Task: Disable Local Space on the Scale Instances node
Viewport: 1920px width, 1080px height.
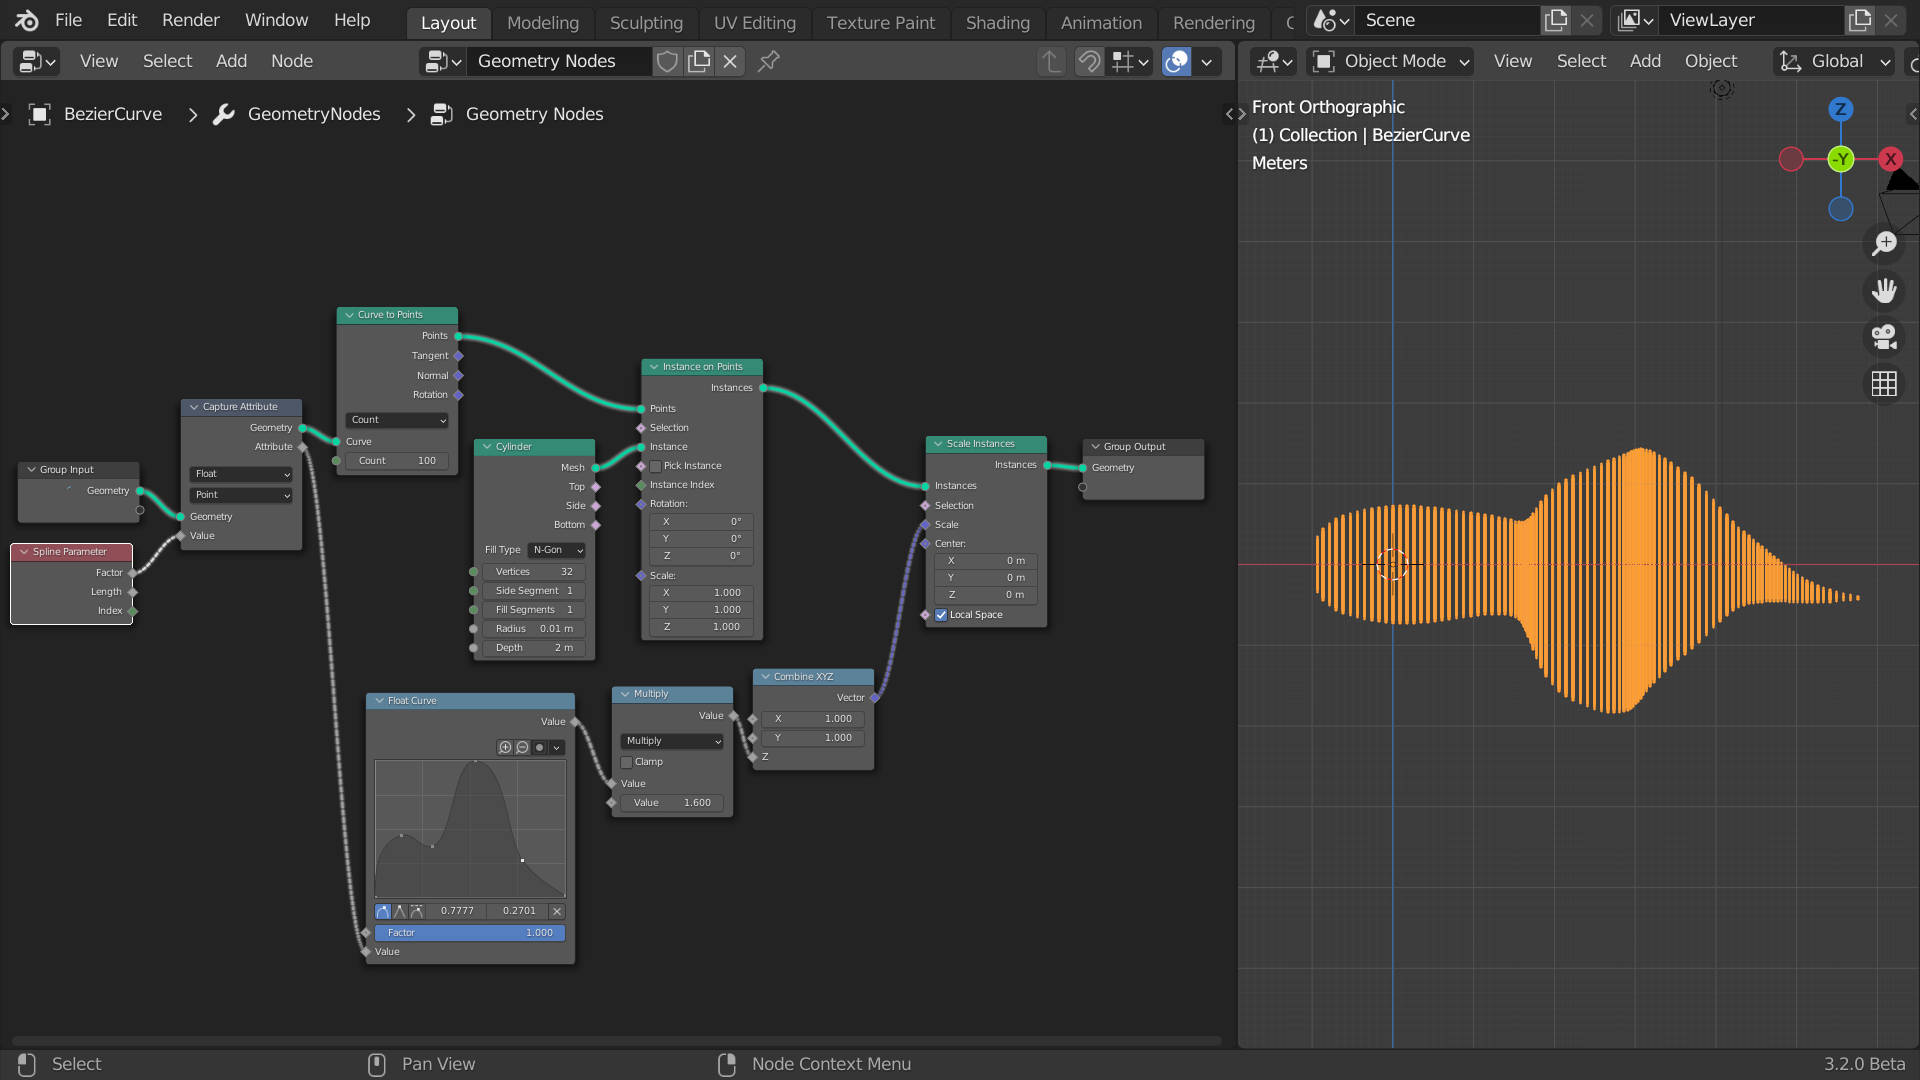Action: [940, 615]
